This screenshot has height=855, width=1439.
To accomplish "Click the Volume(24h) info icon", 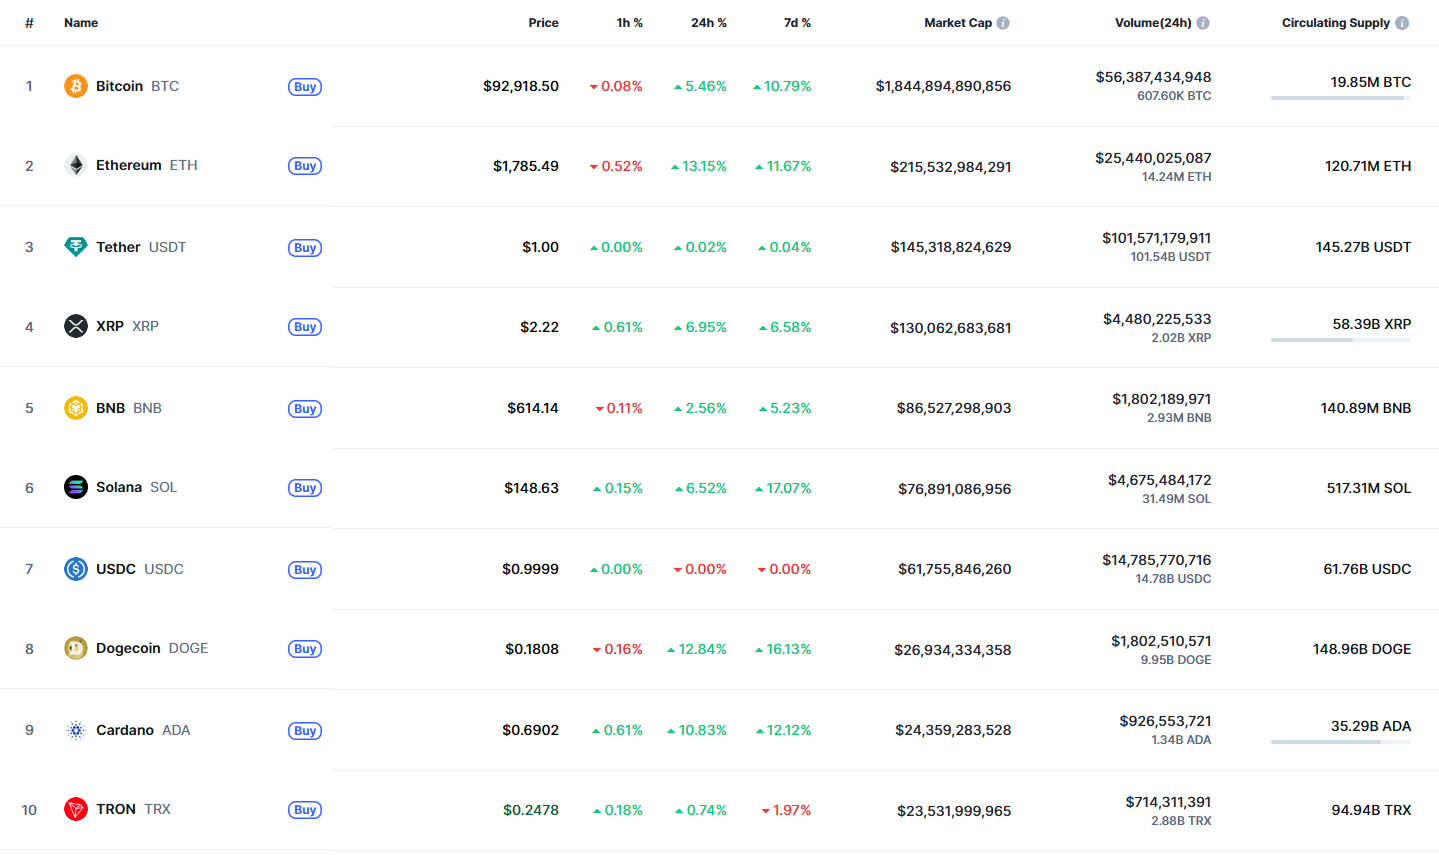I will tap(1203, 23).
